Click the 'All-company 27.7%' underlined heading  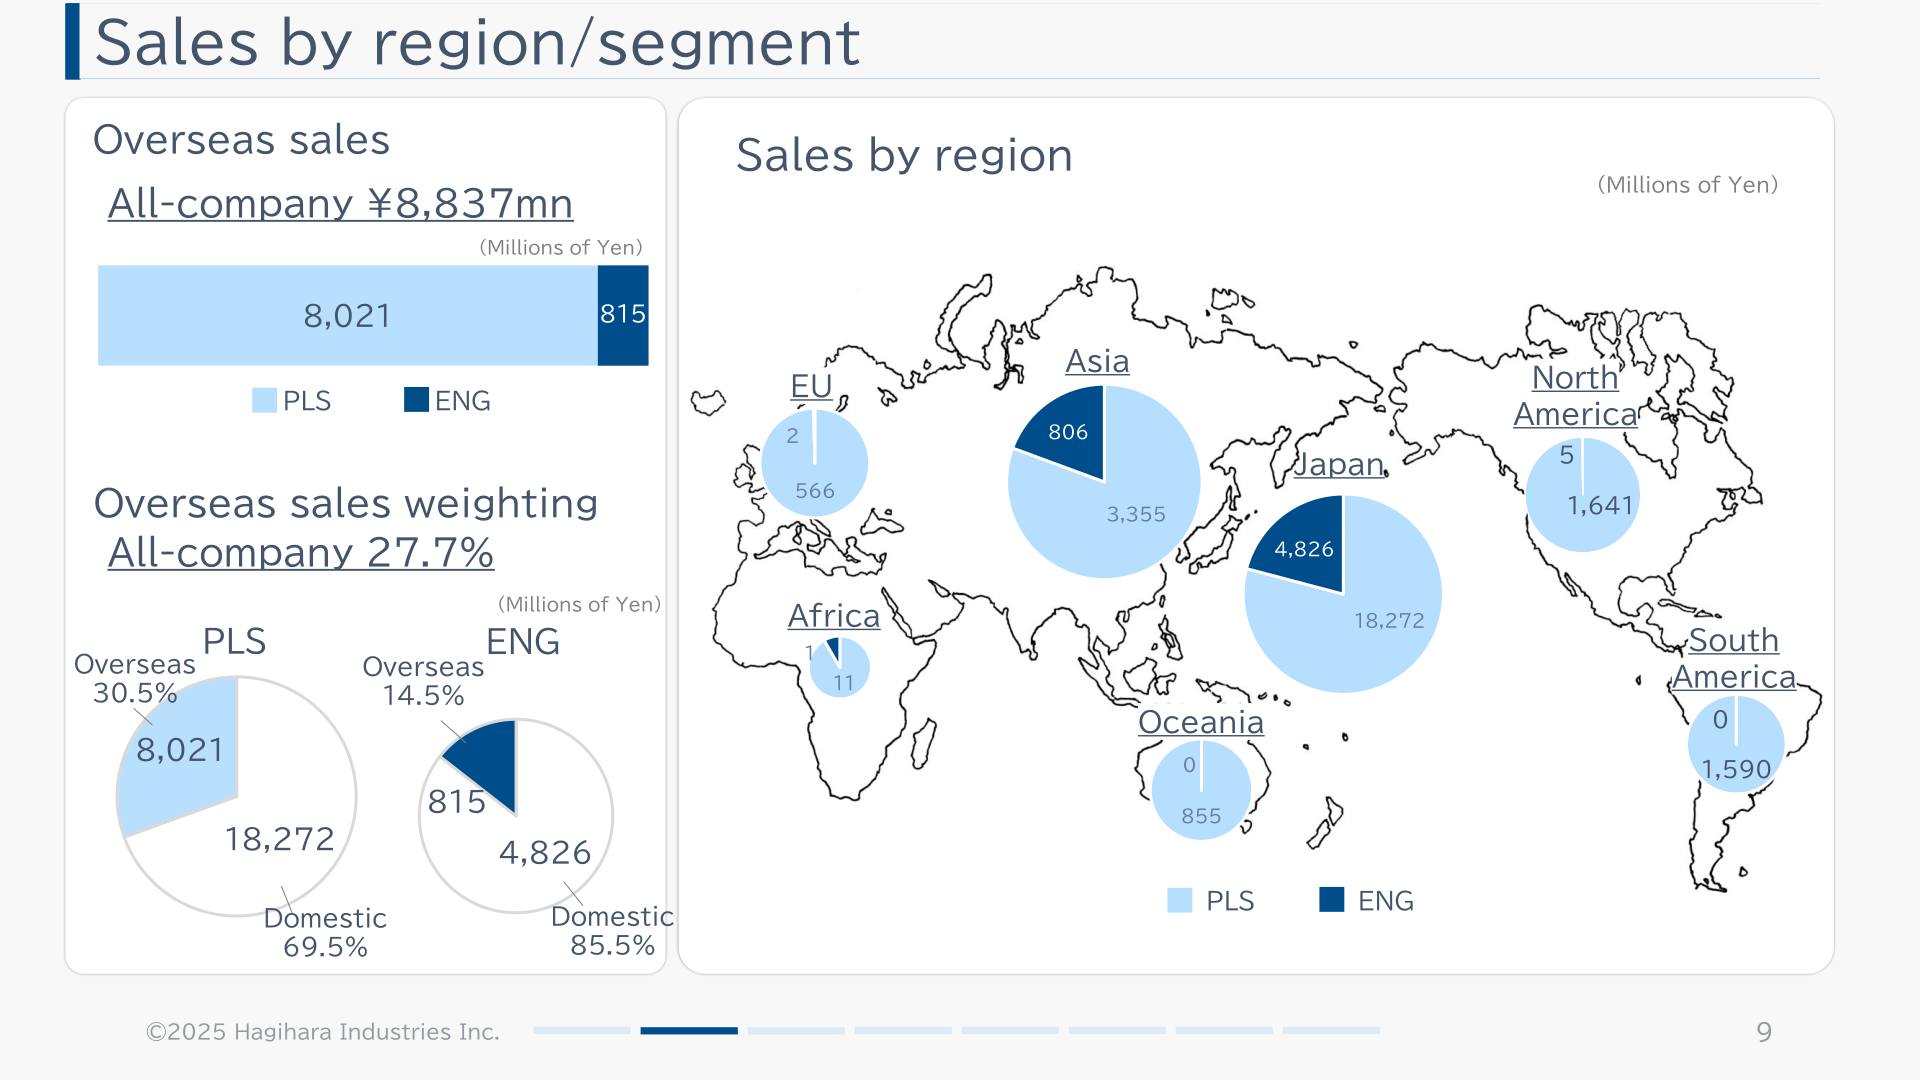pyautogui.click(x=301, y=553)
